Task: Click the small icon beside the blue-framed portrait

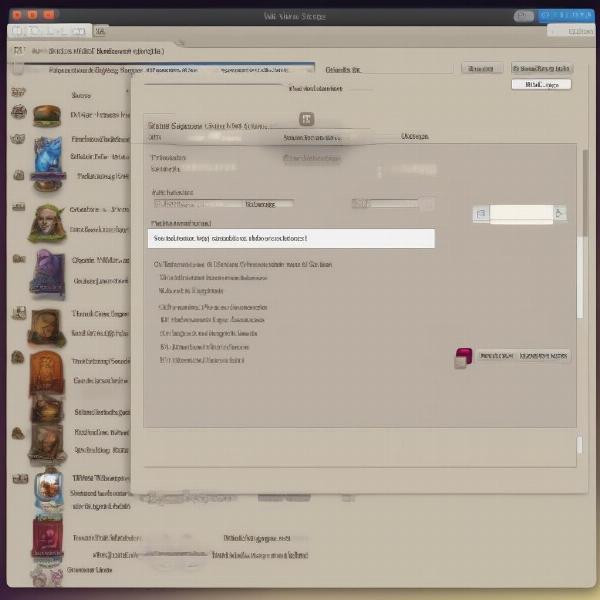Action: pyautogui.click(x=20, y=478)
